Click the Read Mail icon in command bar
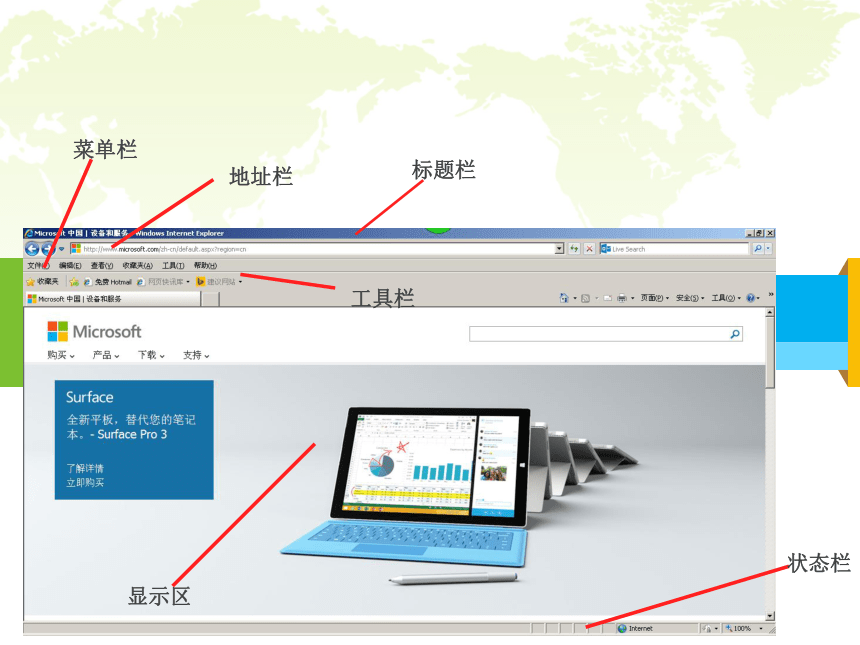This screenshot has height=645, width=860. click(607, 298)
